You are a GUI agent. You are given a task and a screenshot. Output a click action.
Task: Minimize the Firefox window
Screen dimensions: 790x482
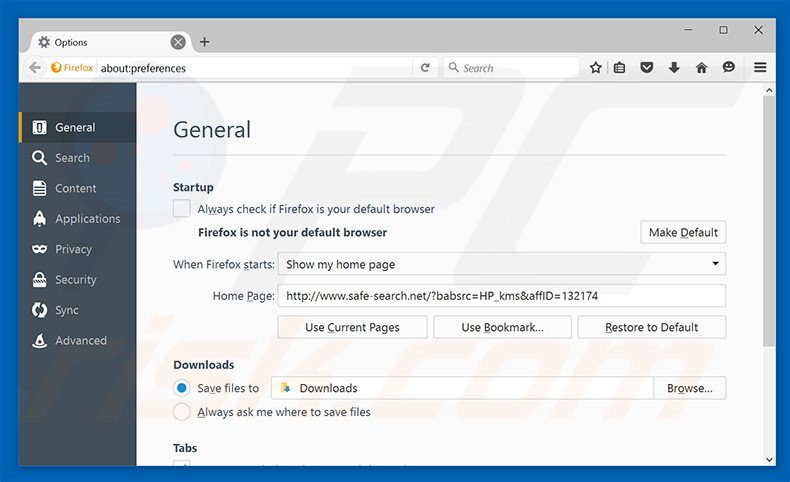688,30
